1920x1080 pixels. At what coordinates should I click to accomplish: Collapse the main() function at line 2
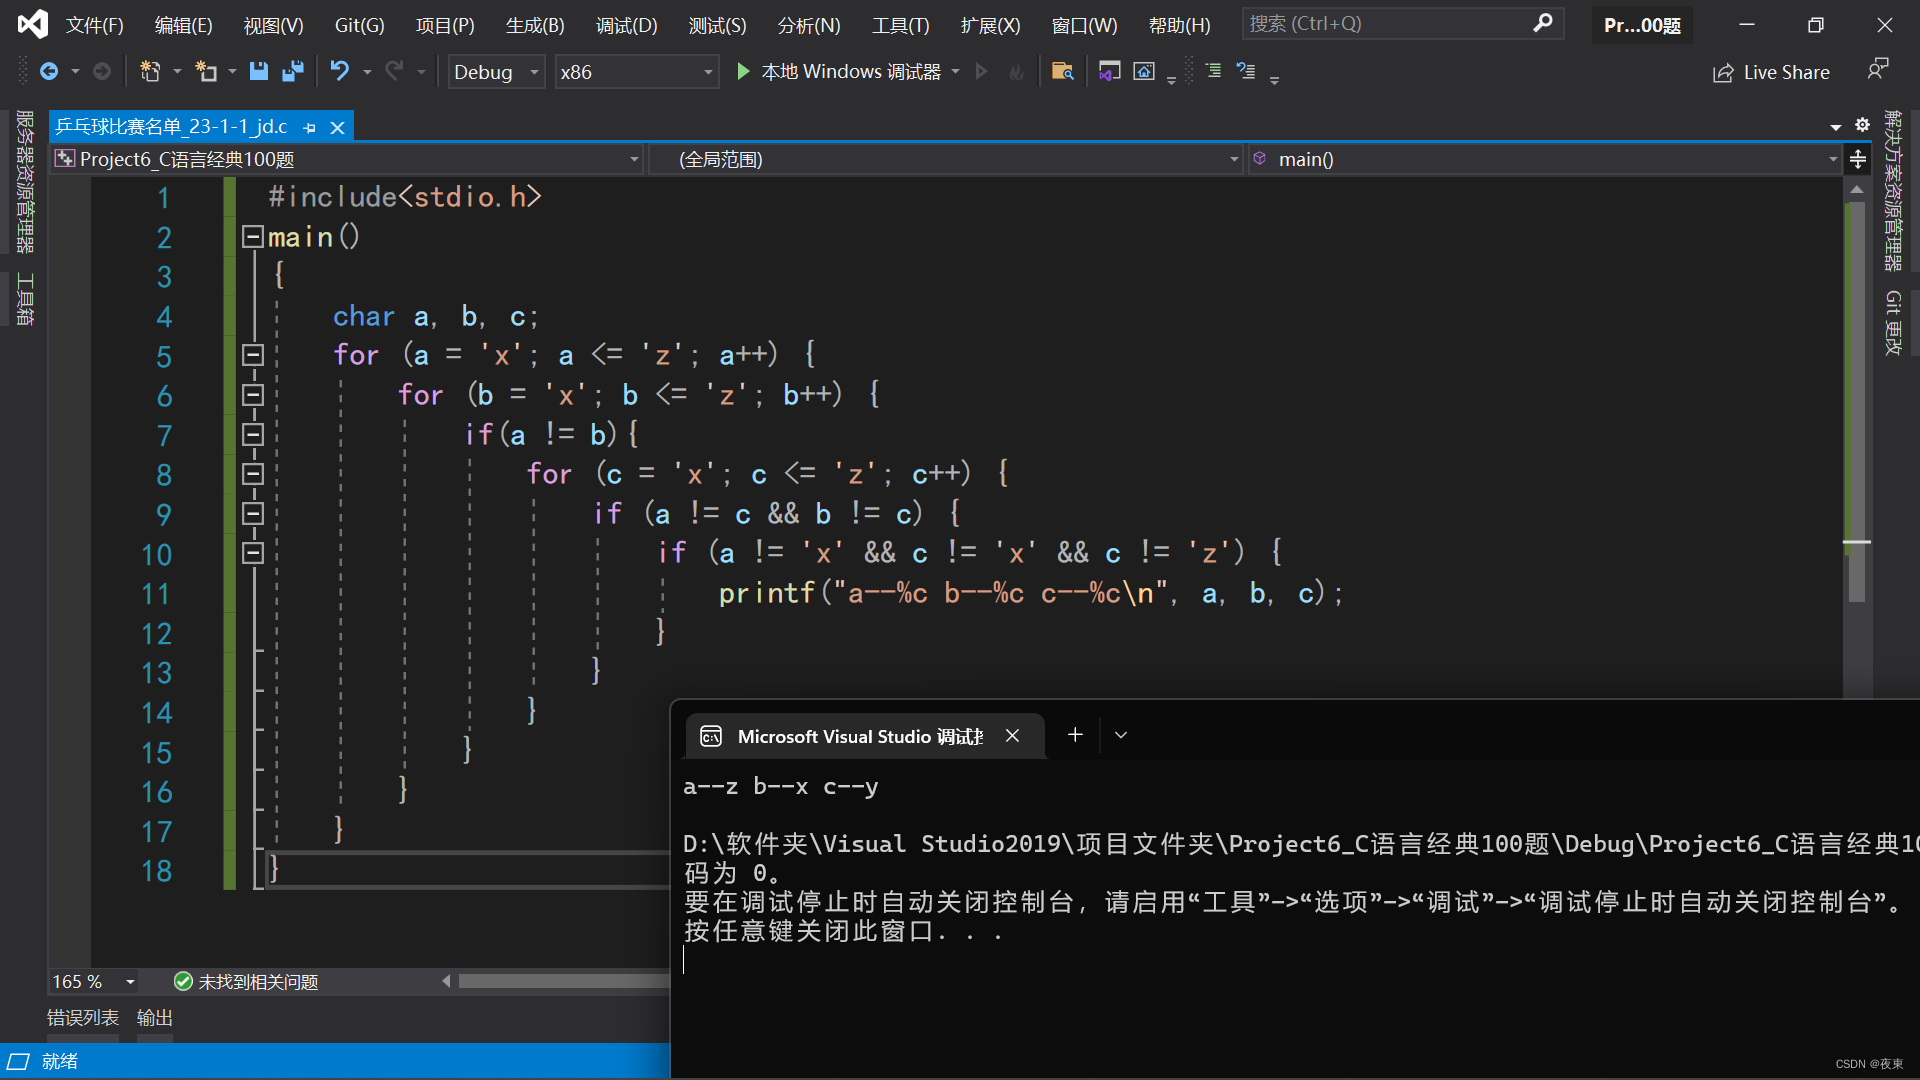pyautogui.click(x=252, y=236)
